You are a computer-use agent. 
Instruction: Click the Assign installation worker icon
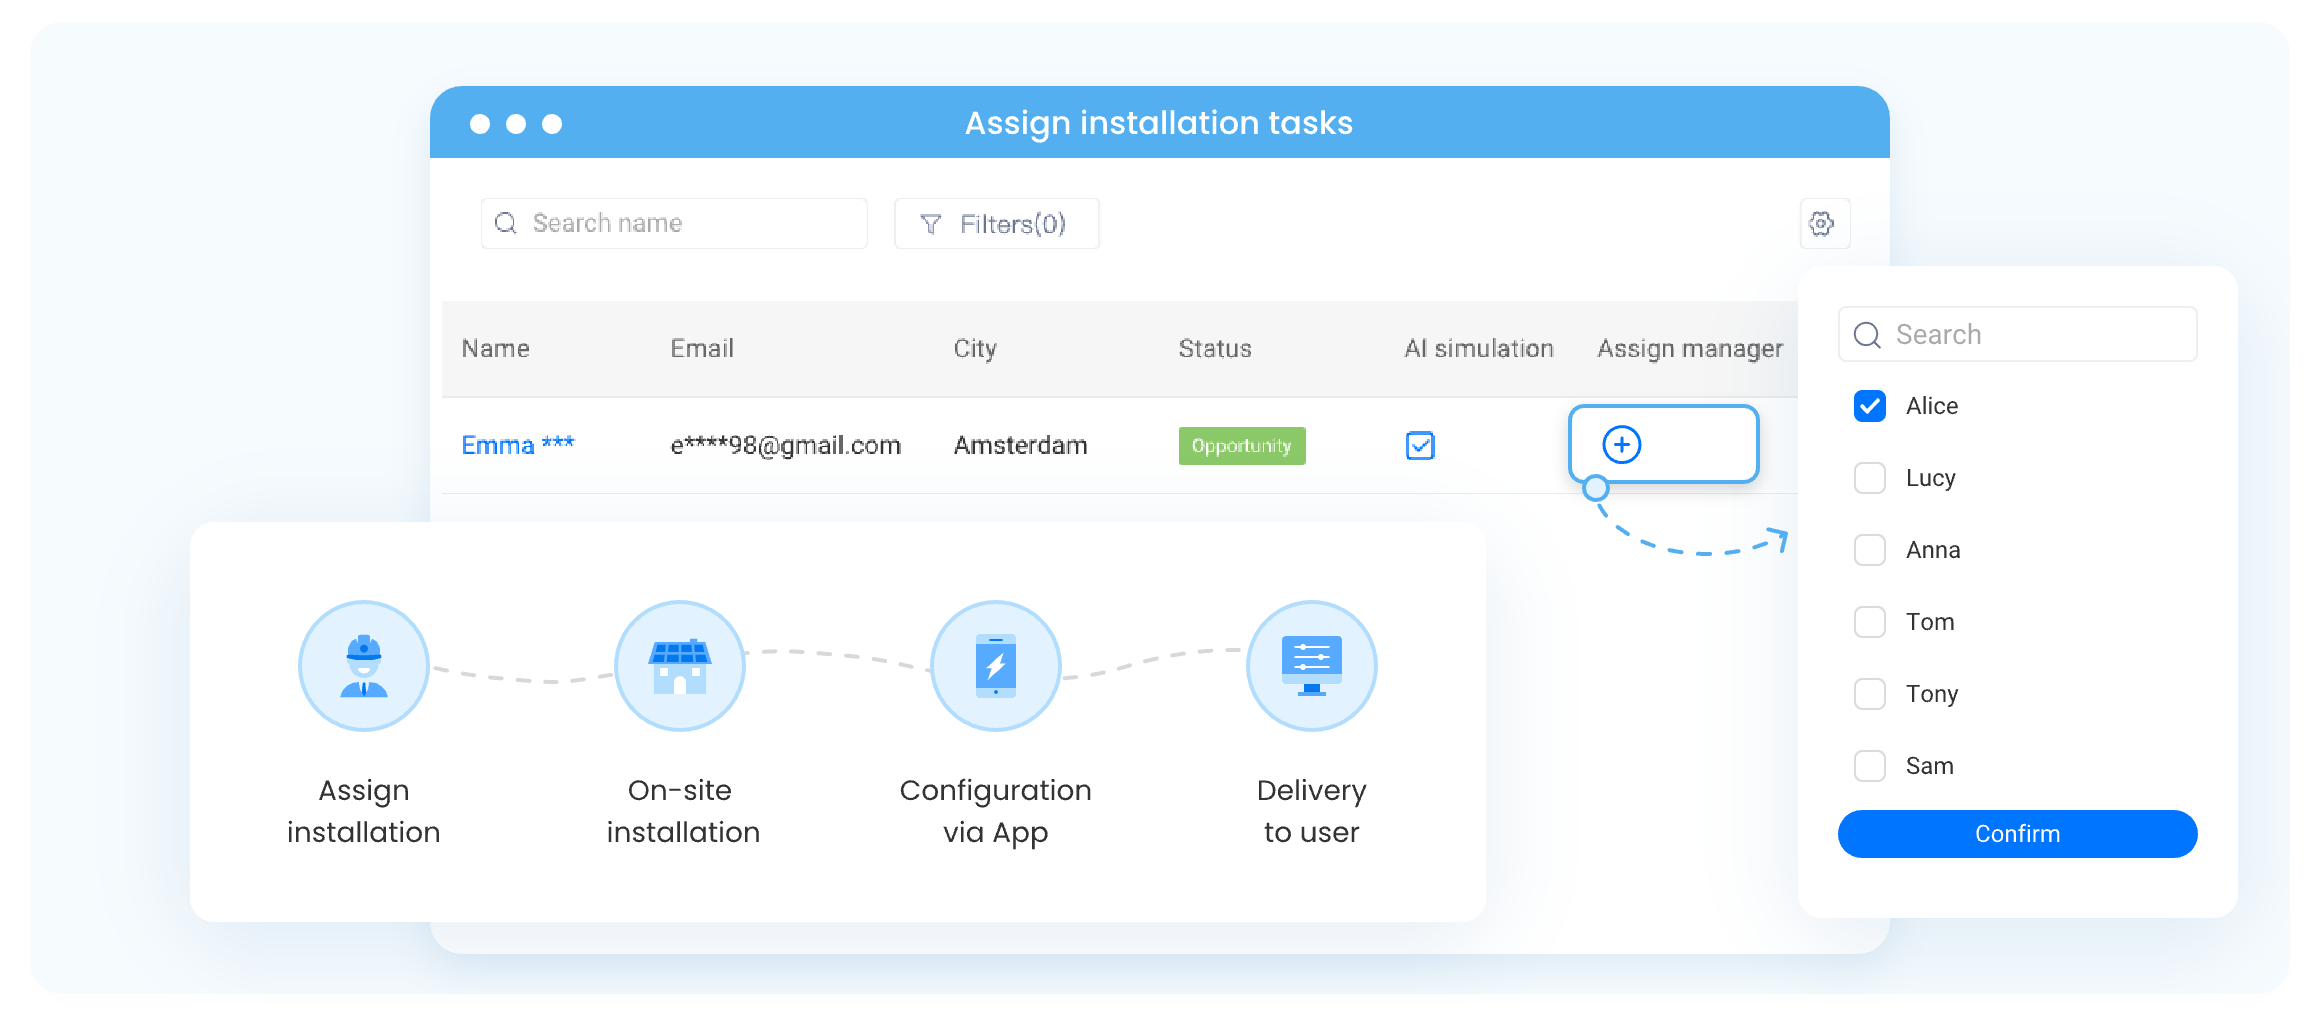pos(364,666)
